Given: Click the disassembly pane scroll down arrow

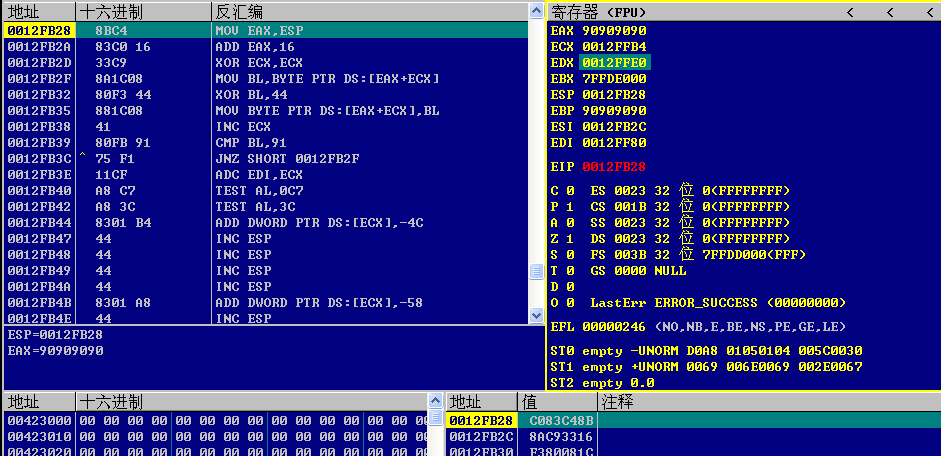Looking at the screenshot, I should click(536, 316).
